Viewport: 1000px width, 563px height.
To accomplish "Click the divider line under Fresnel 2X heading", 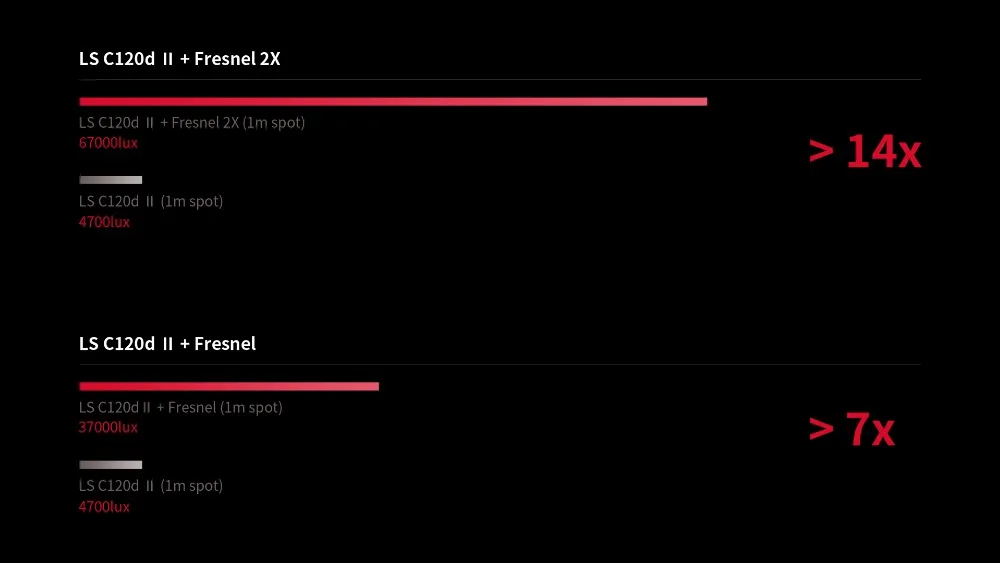I will [500, 80].
